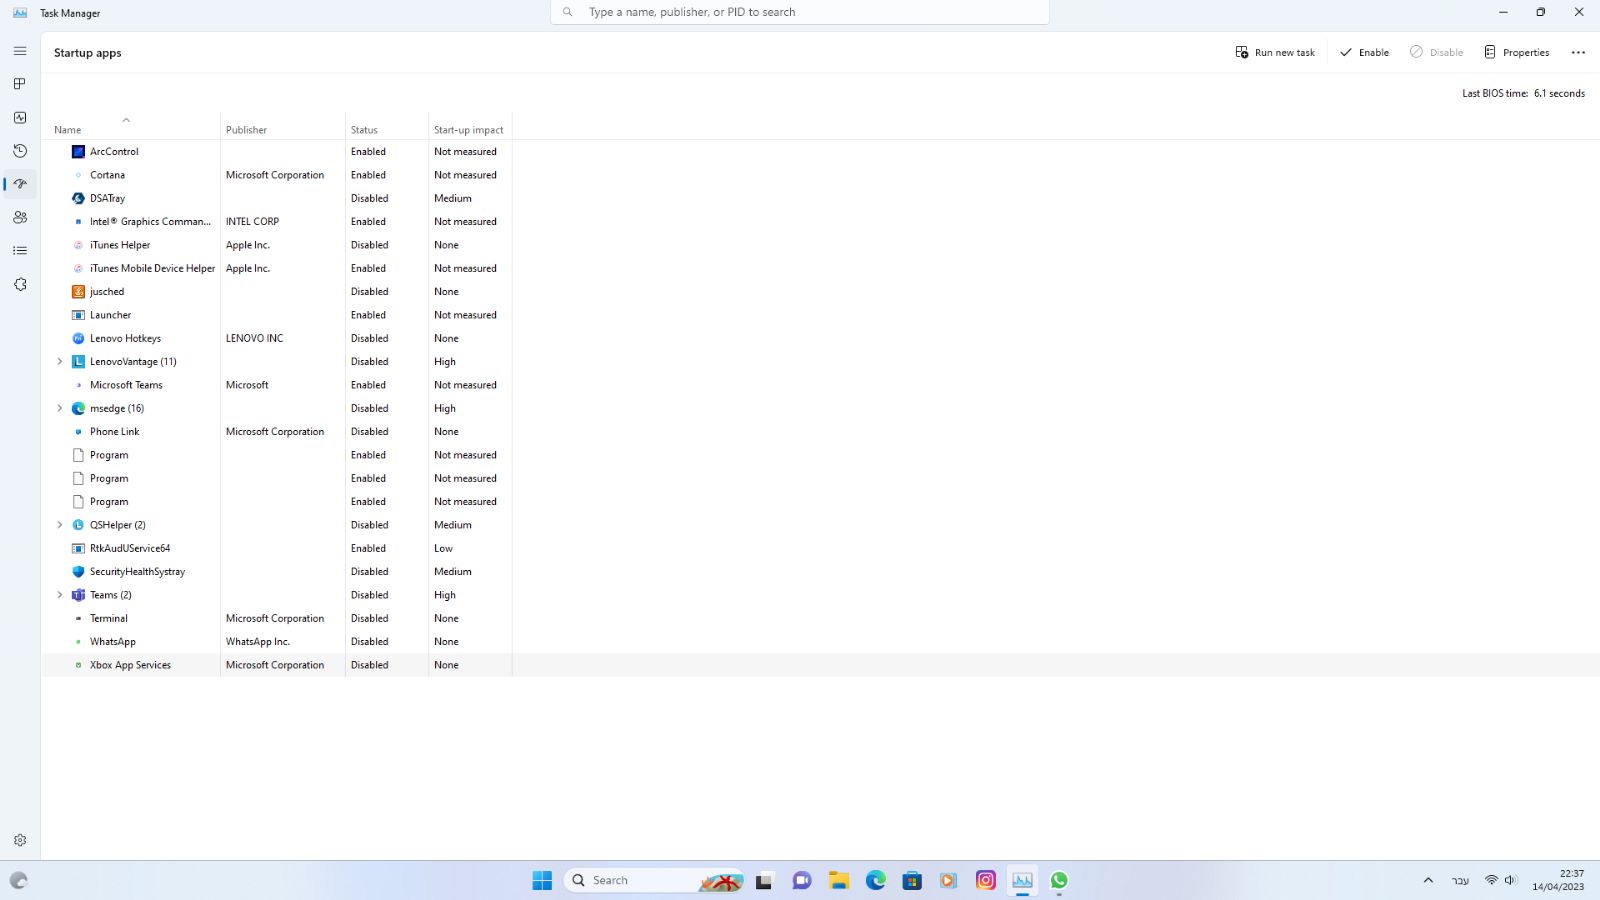
Task: Expand the Teams (2) group
Action: pos(59,595)
